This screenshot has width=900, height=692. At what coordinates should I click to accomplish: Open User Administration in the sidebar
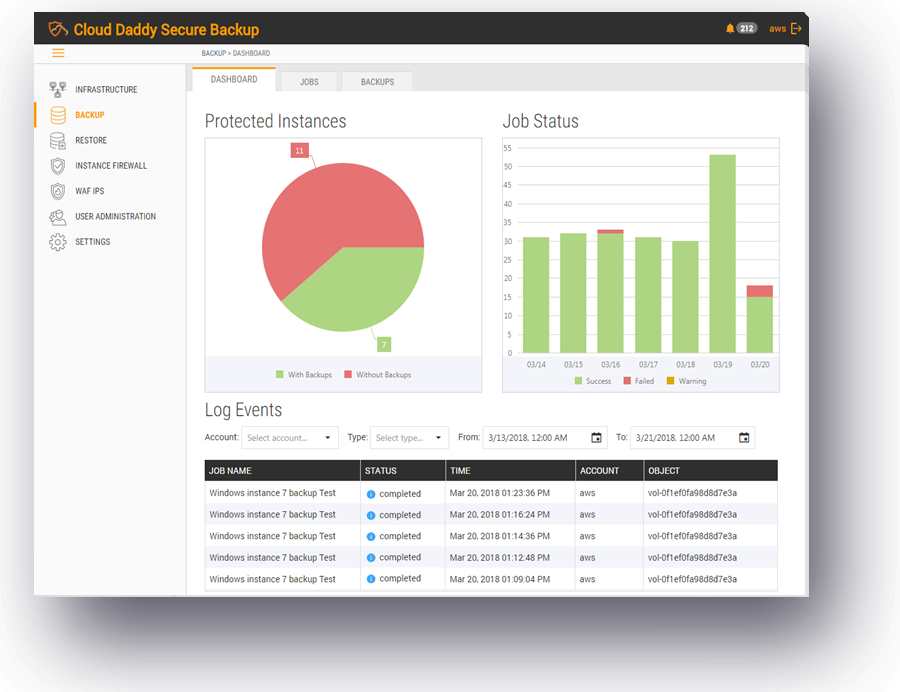tap(115, 216)
